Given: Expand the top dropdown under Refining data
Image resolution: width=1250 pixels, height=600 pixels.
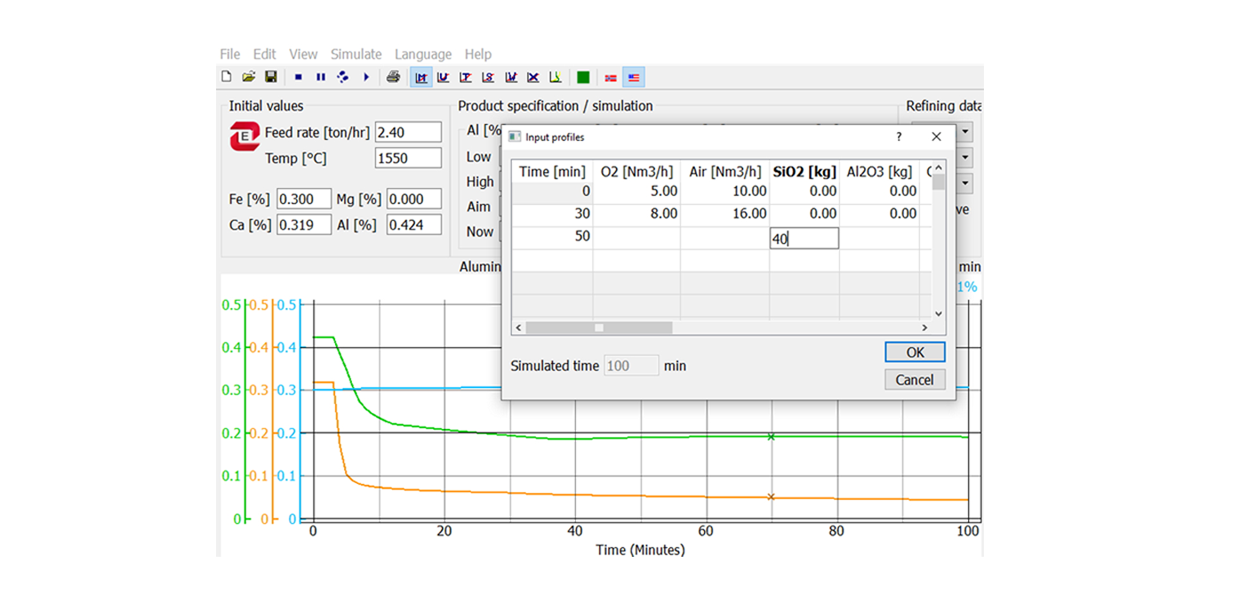Looking at the screenshot, I should pyautogui.click(x=965, y=132).
